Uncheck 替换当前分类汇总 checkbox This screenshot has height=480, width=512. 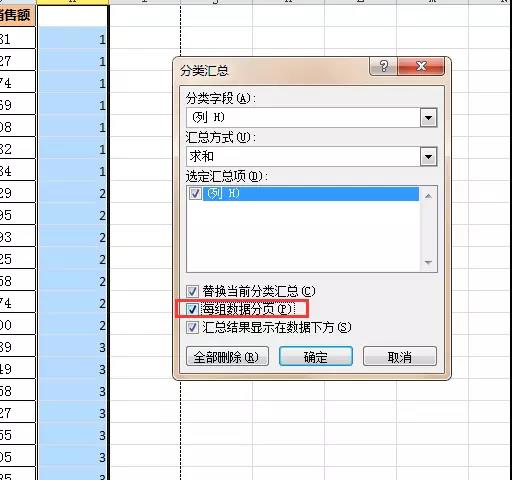pyautogui.click(x=192, y=291)
